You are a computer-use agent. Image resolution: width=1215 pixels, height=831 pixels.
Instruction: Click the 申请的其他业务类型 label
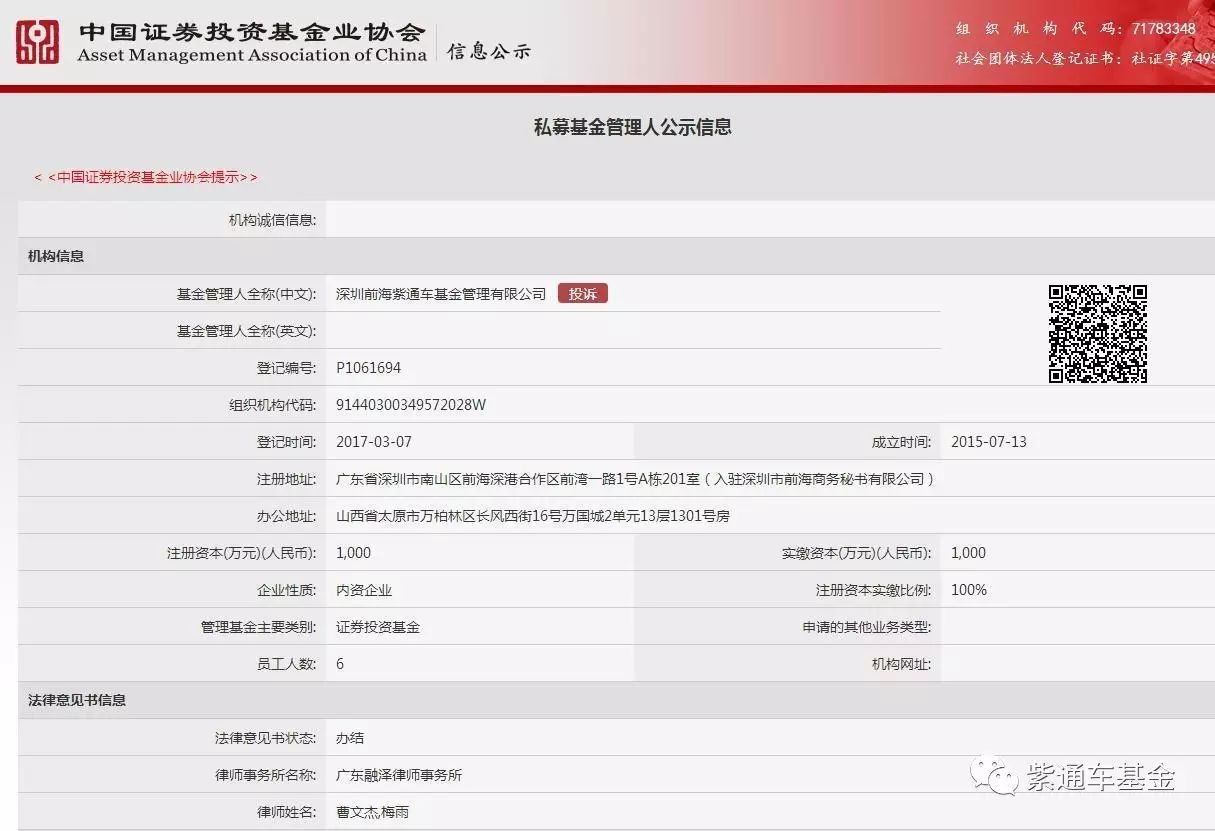[866, 627]
